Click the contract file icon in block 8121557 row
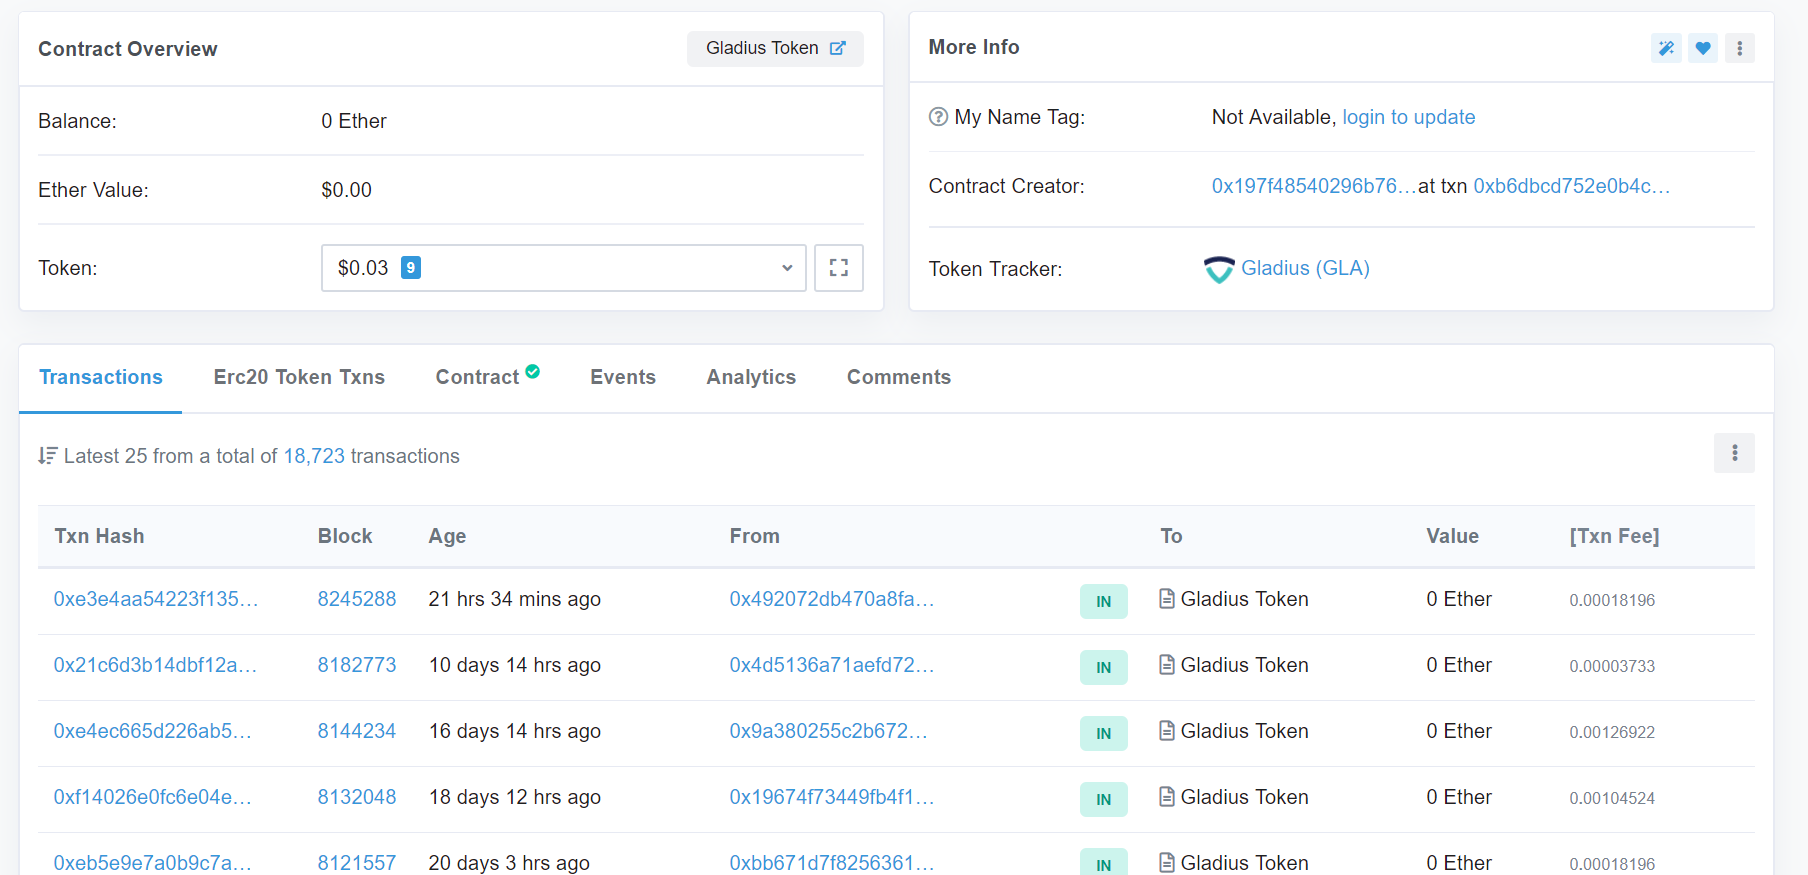 (x=1167, y=862)
